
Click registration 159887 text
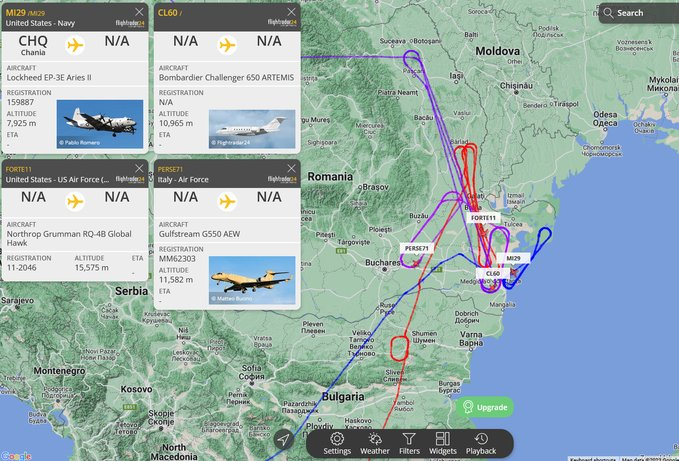[x=20, y=102]
